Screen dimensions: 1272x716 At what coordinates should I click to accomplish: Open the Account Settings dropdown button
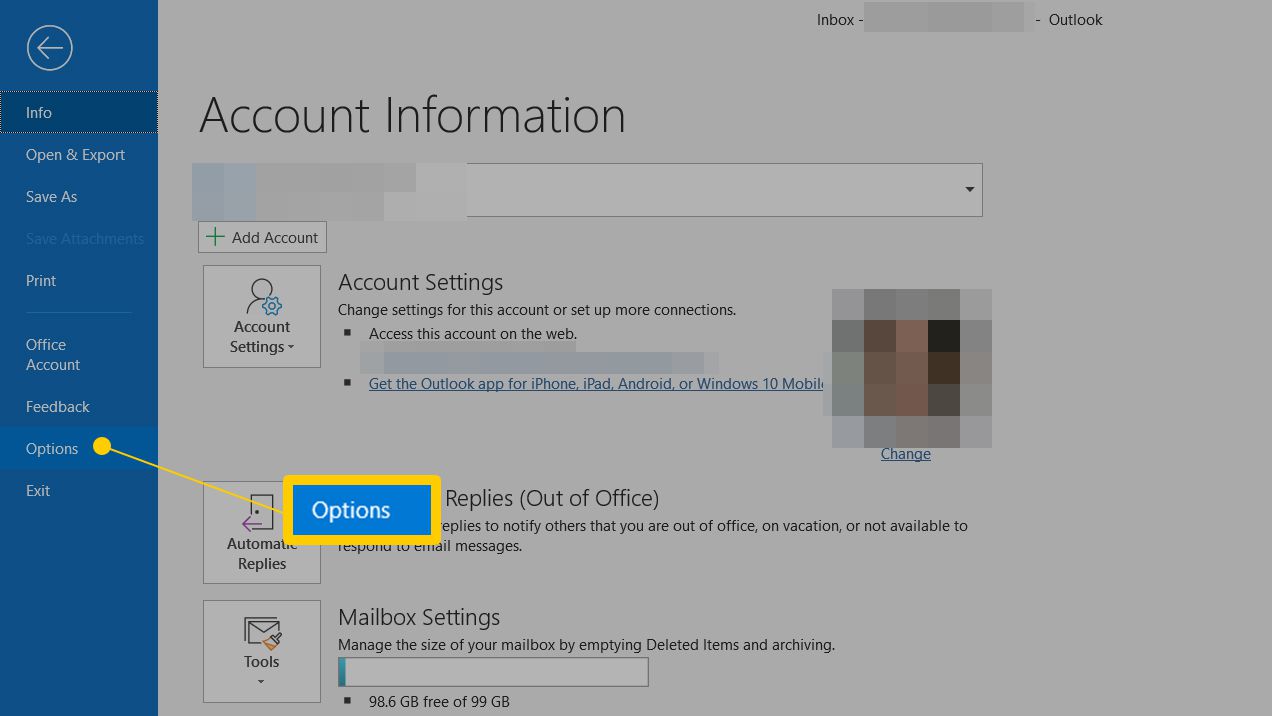click(262, 316)
